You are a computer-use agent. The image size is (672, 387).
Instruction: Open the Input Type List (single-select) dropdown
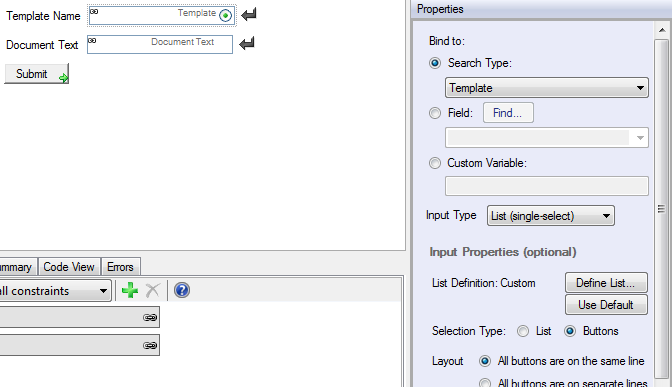[551, 216]
